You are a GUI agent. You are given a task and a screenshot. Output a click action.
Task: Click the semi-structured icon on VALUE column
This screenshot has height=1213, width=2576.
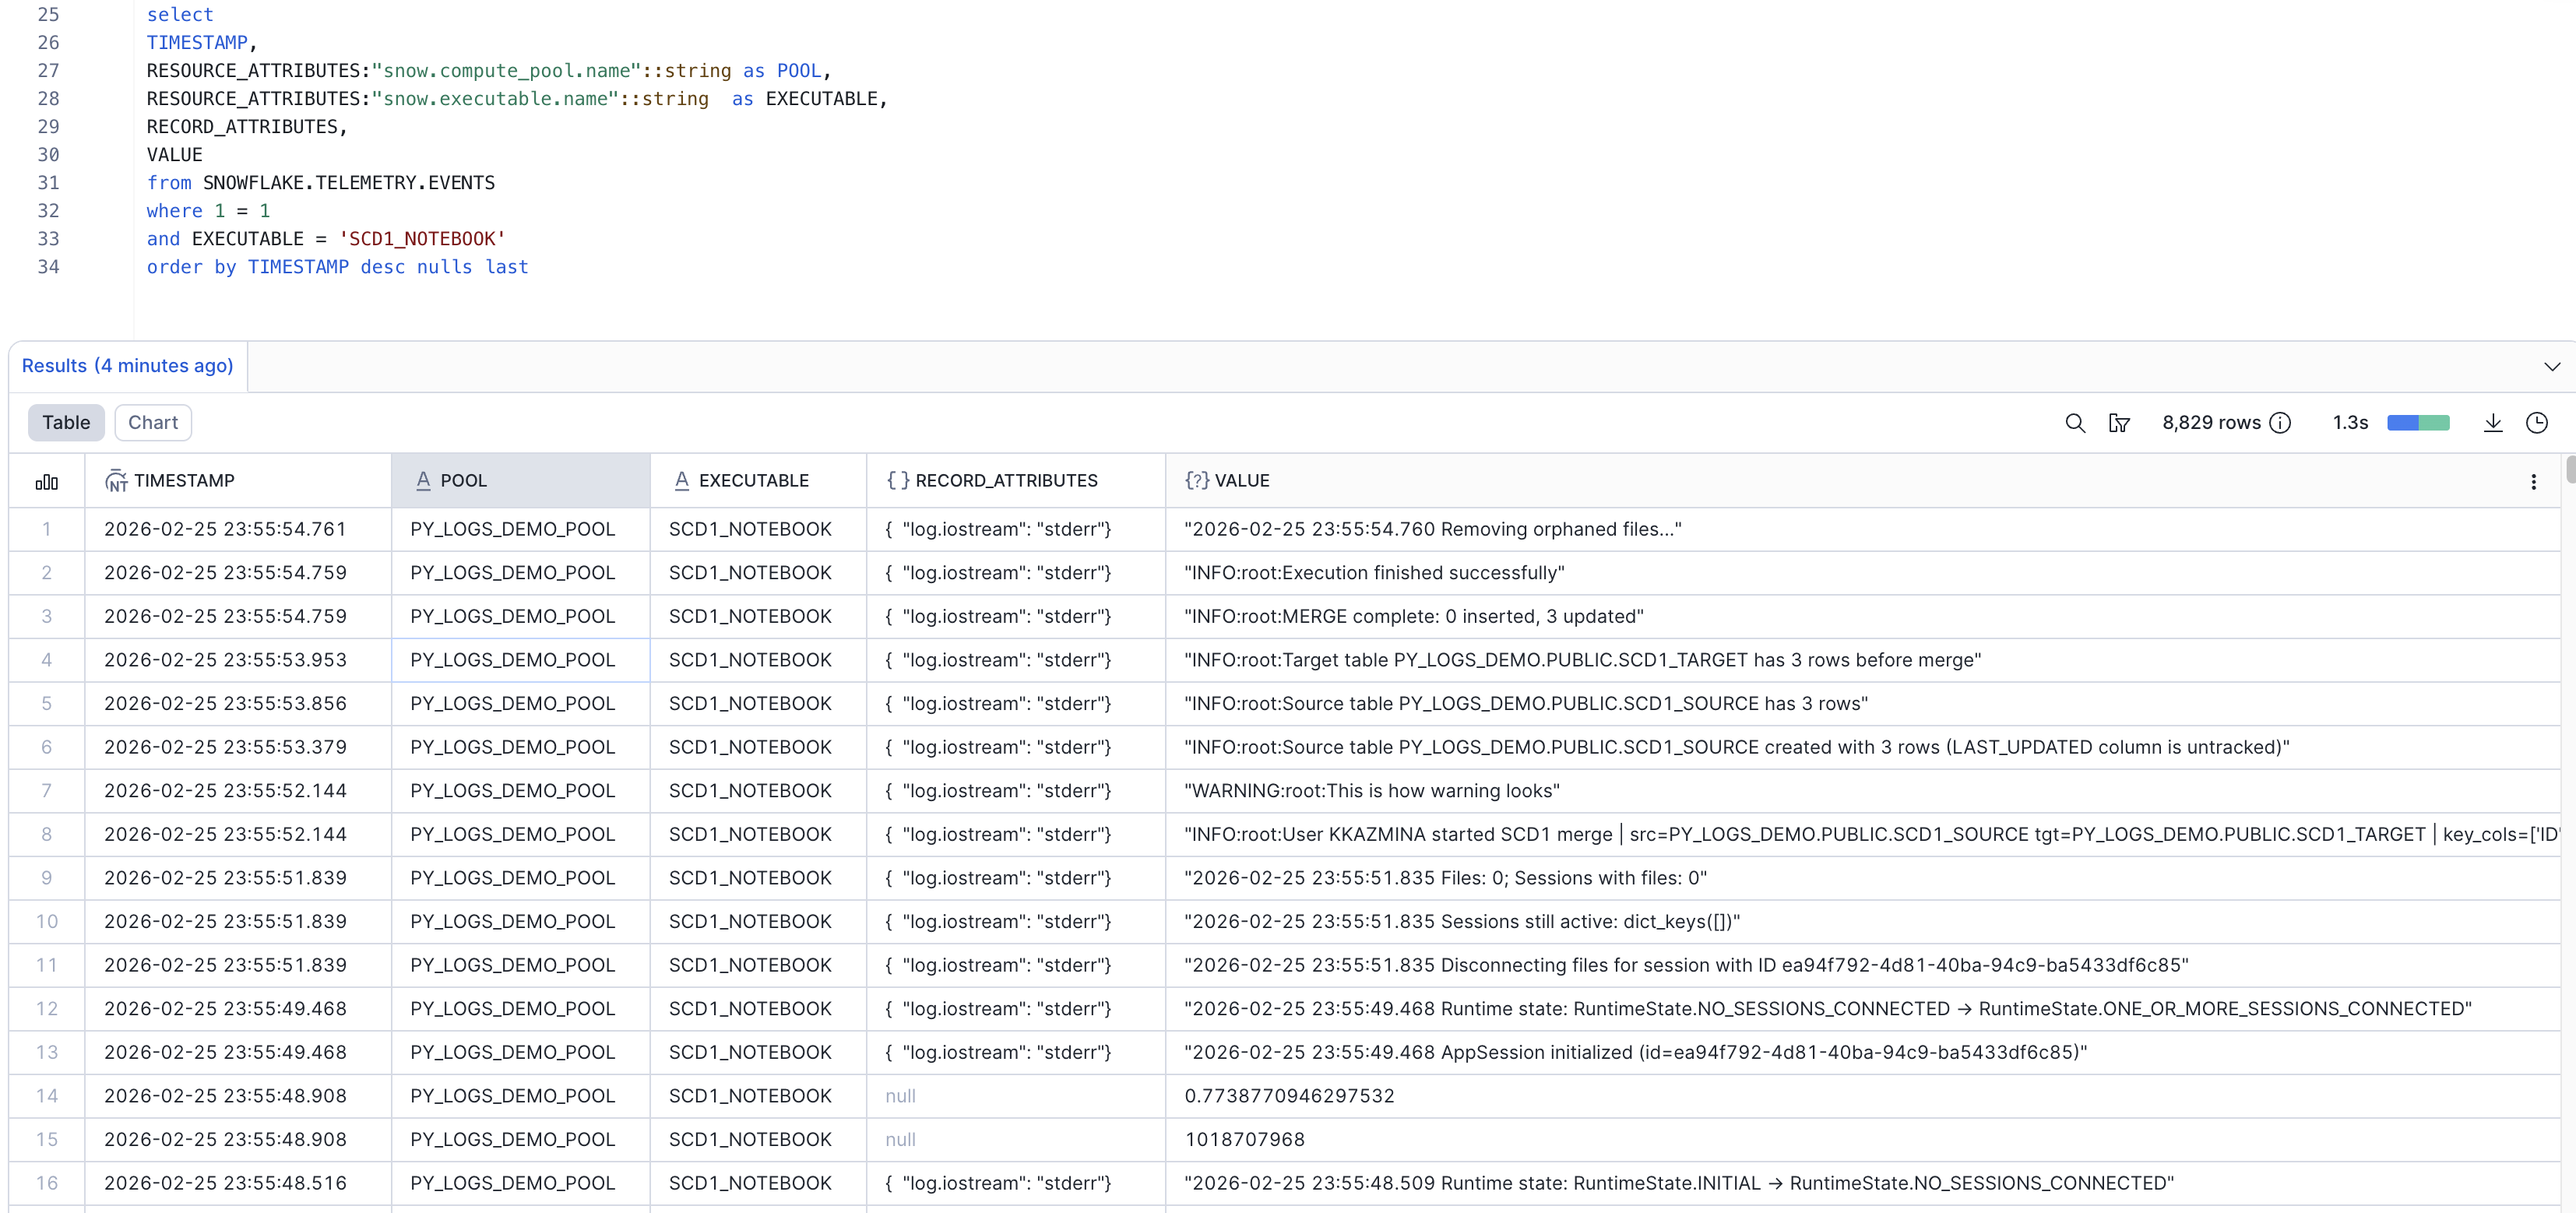click(x=1197, y=480)
